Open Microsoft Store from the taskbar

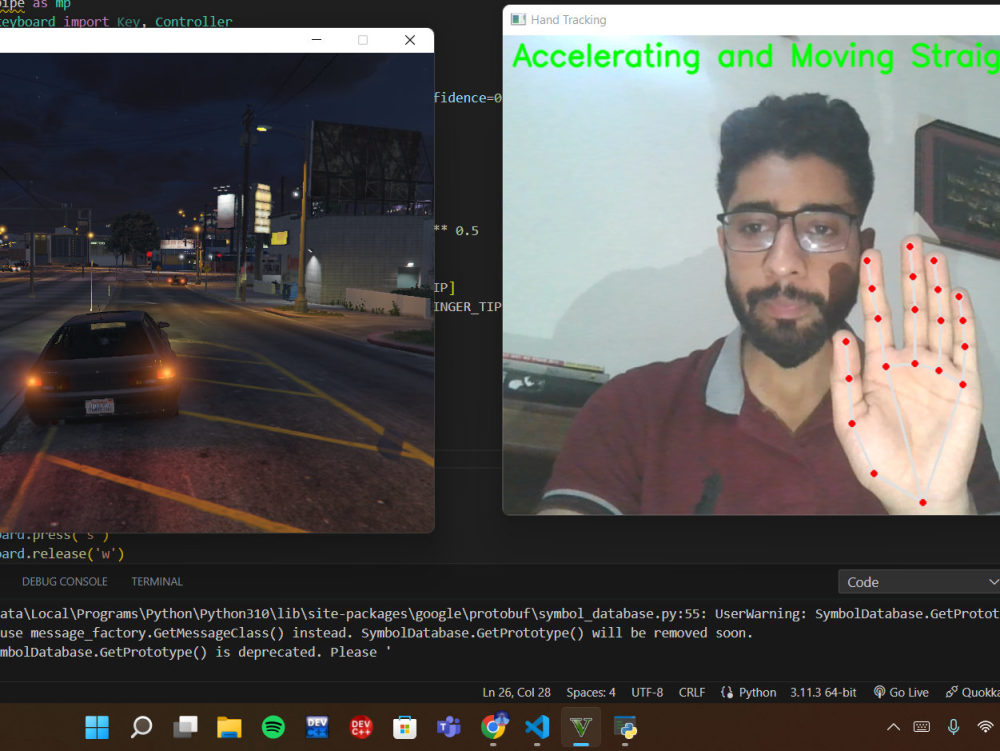tap(404, 727)
